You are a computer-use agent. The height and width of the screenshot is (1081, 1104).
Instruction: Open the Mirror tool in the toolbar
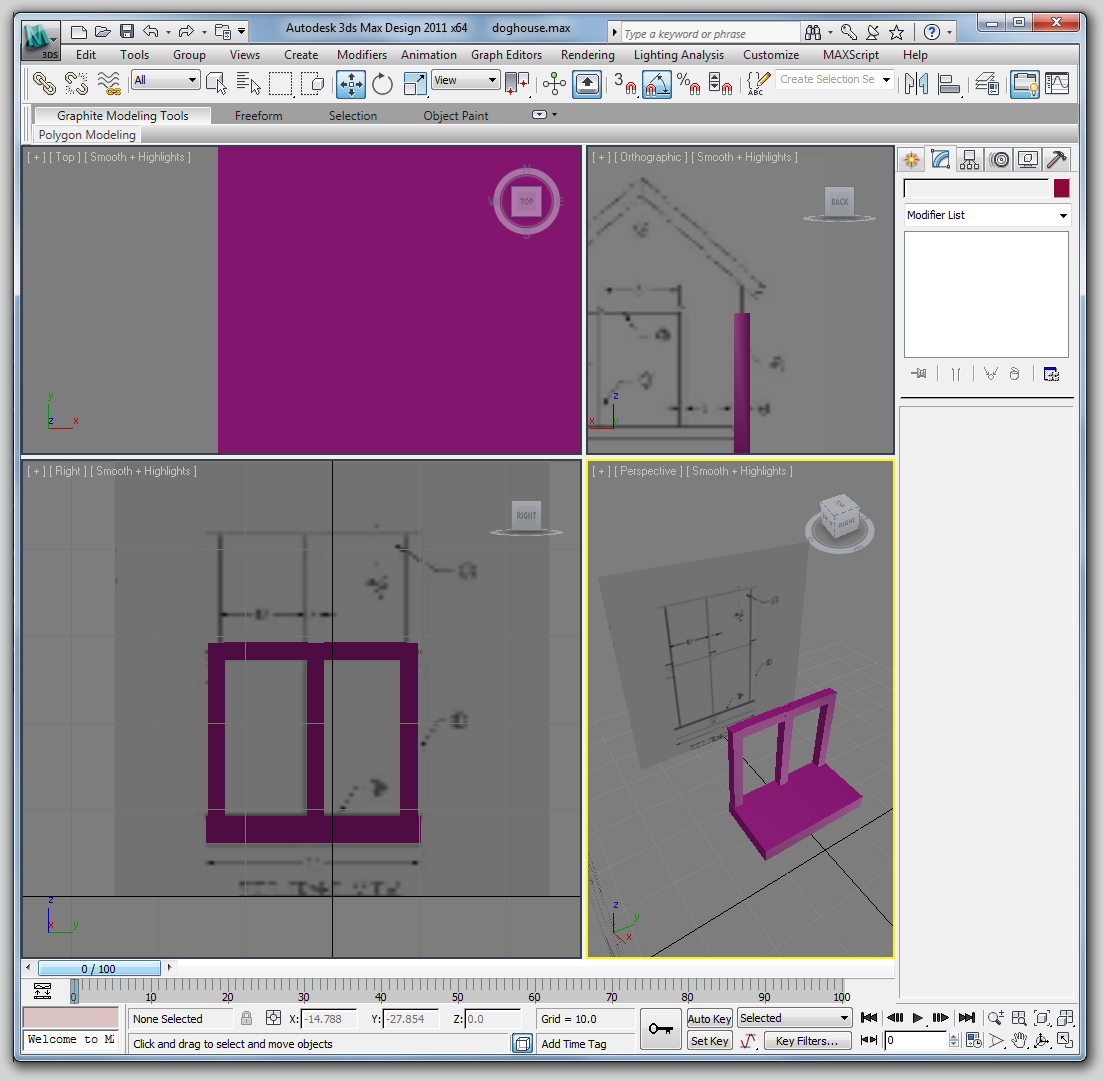915,84
